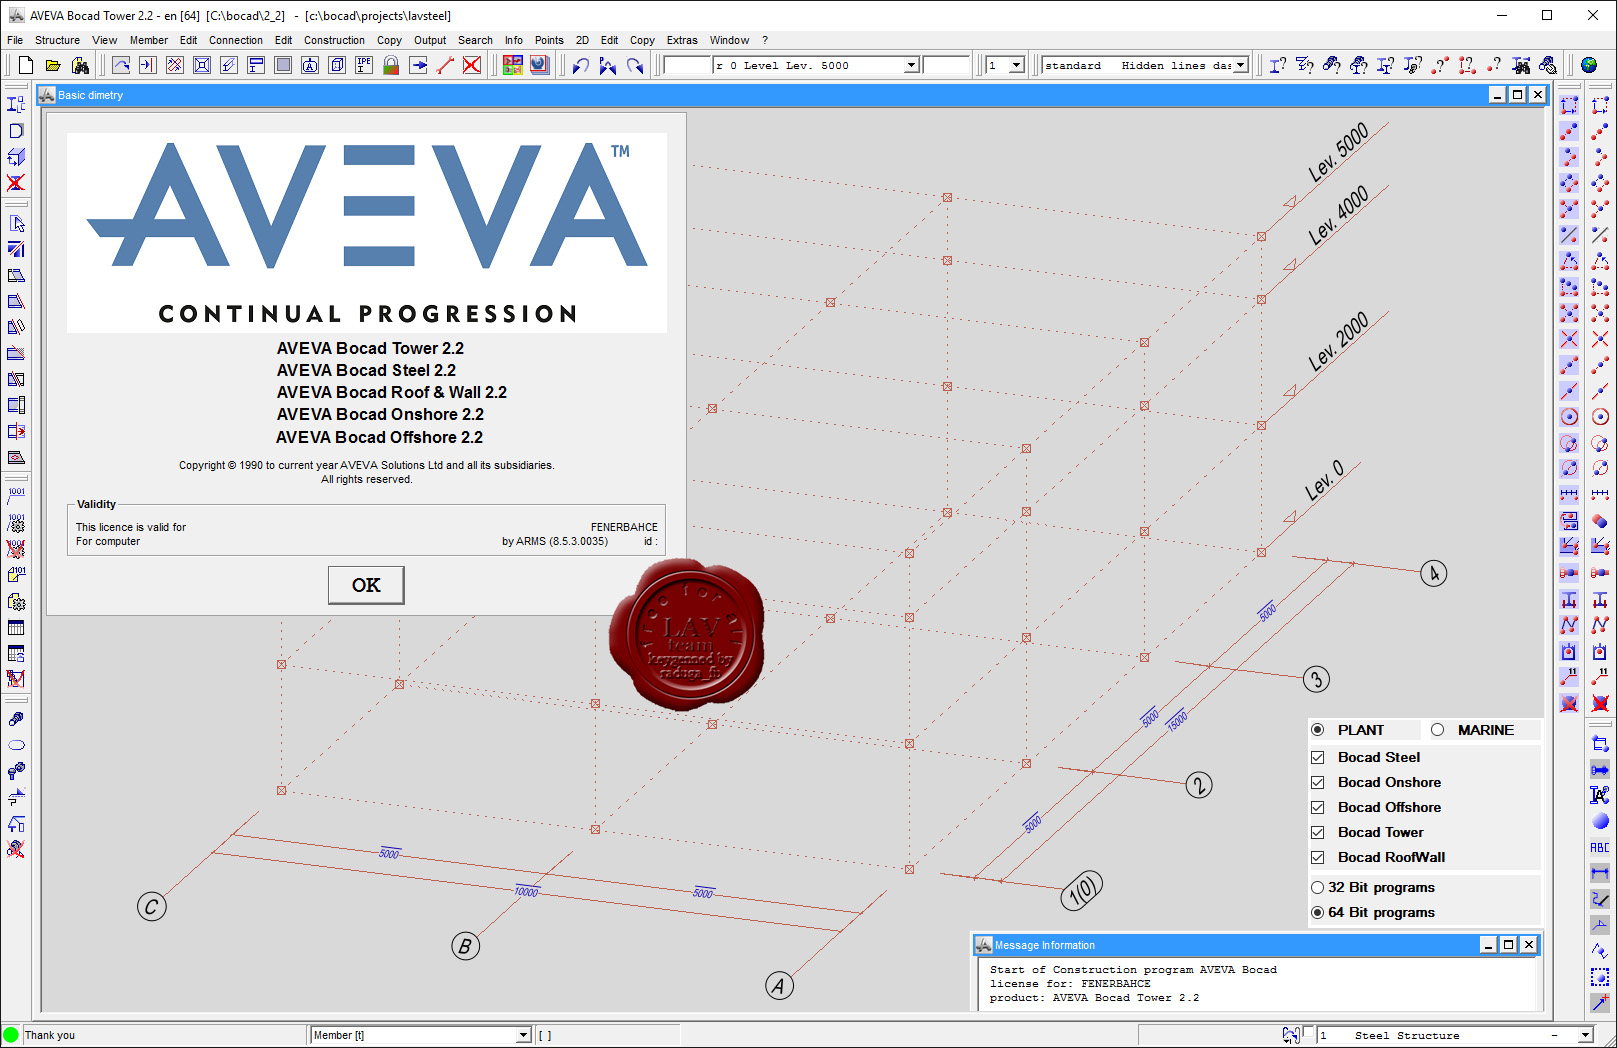
Task: Click OK on the AVEVA splash dialog
Action: click(x=366, y=585)
